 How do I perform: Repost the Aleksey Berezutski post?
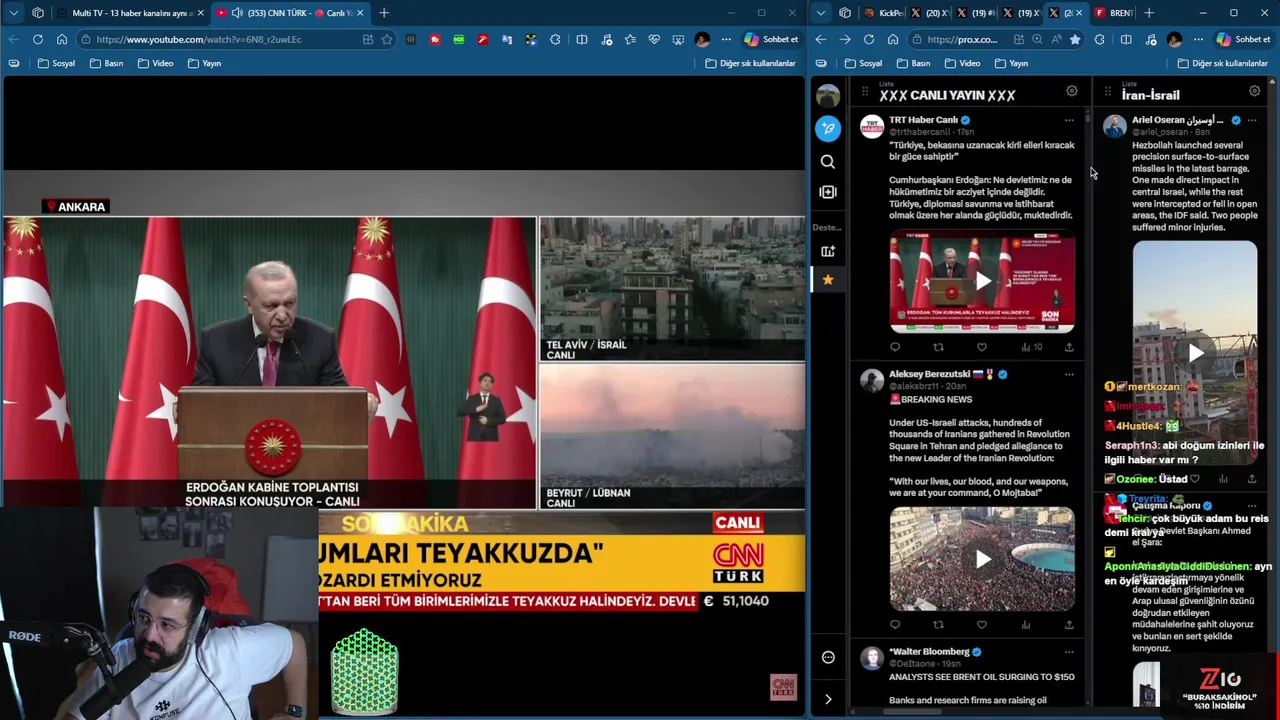[938, 625]
